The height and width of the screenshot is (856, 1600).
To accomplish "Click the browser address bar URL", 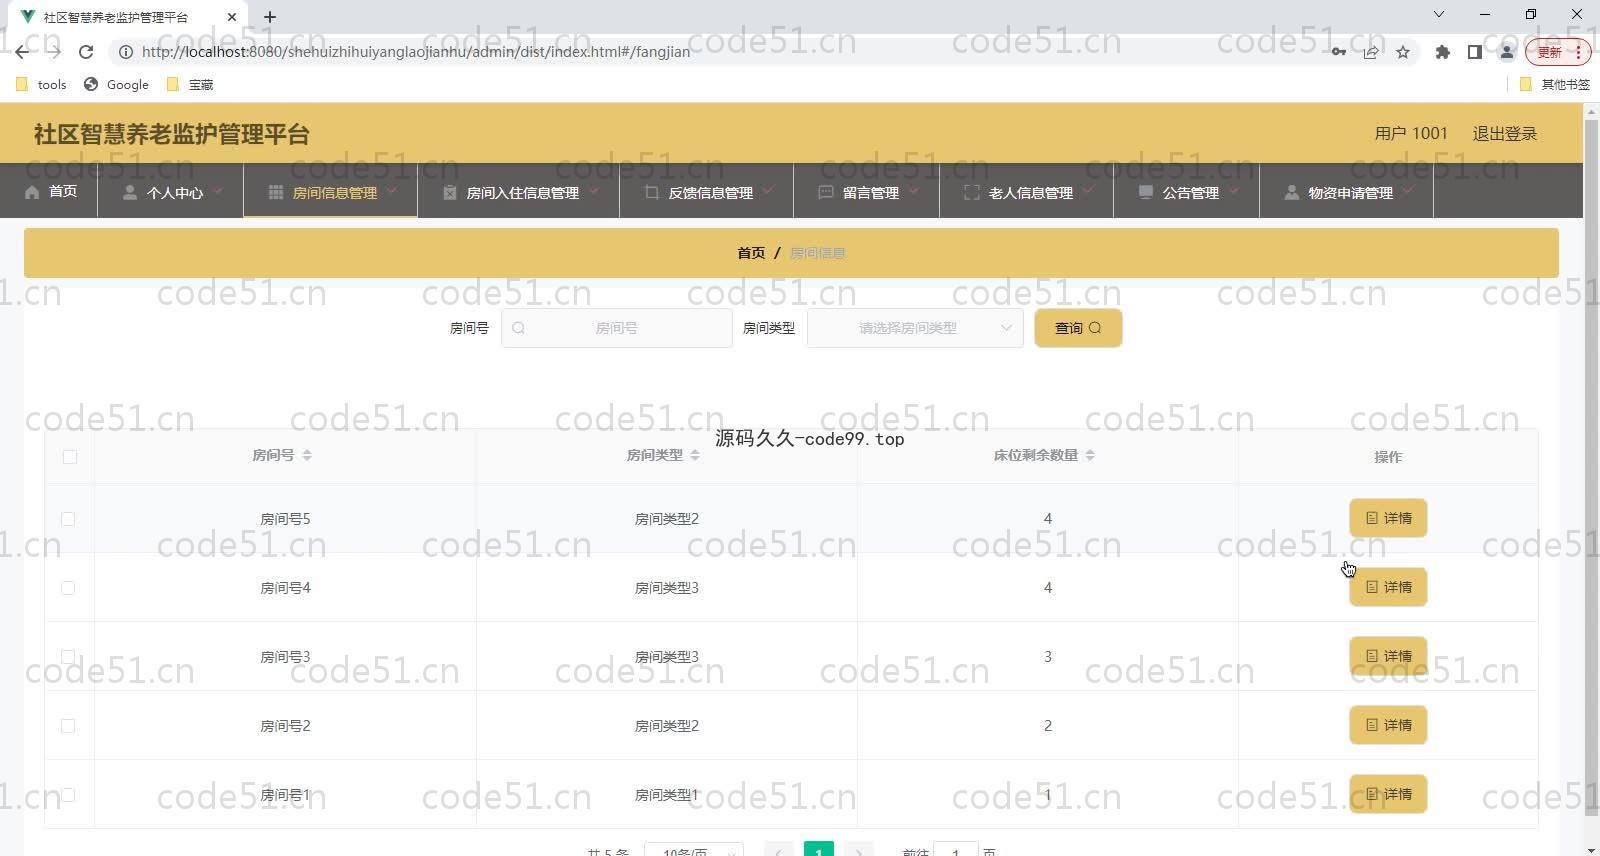I will click(x=416, y=52).
